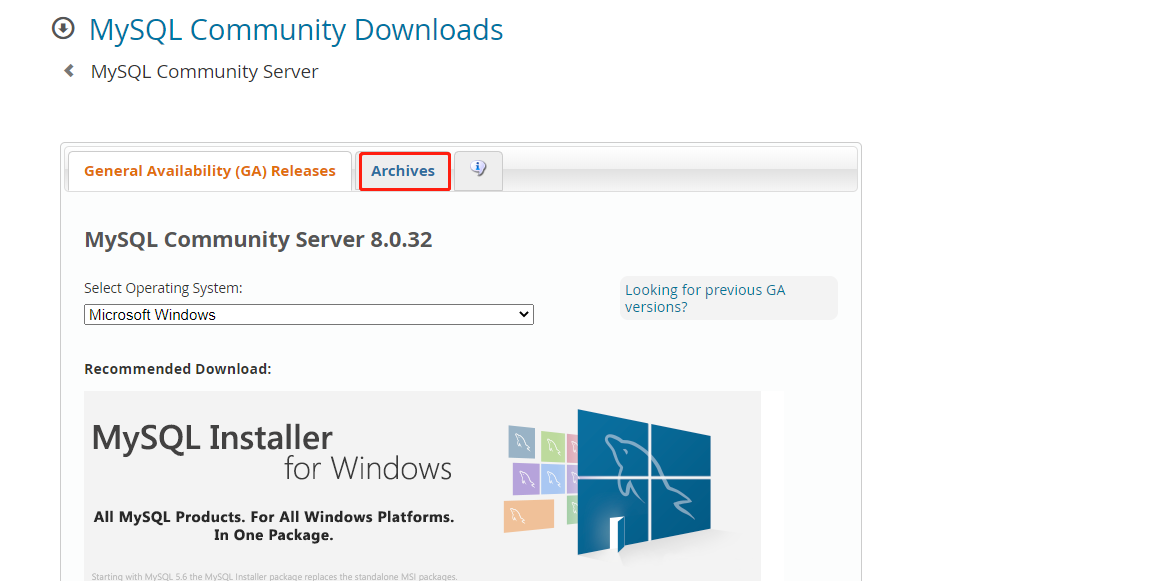Click the back arrow before MySQL Community Server
1154x581 pixels.
[69, 71]
